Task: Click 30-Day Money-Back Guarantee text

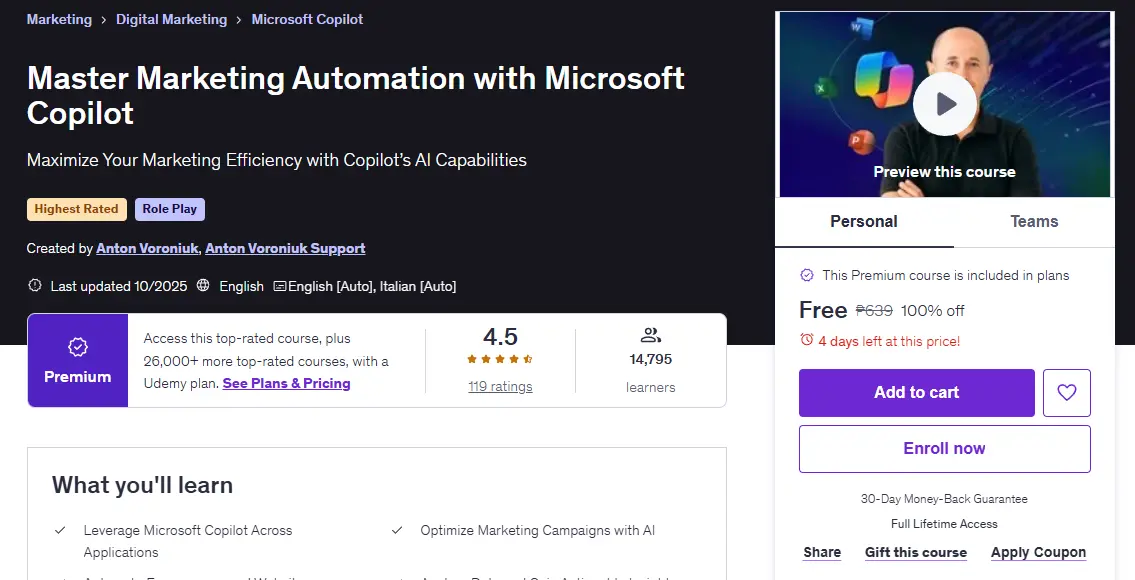Action: point(944,499)
